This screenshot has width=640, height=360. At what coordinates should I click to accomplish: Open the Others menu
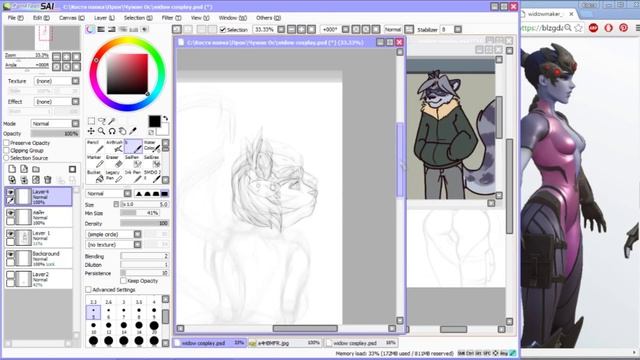(269, 18)
